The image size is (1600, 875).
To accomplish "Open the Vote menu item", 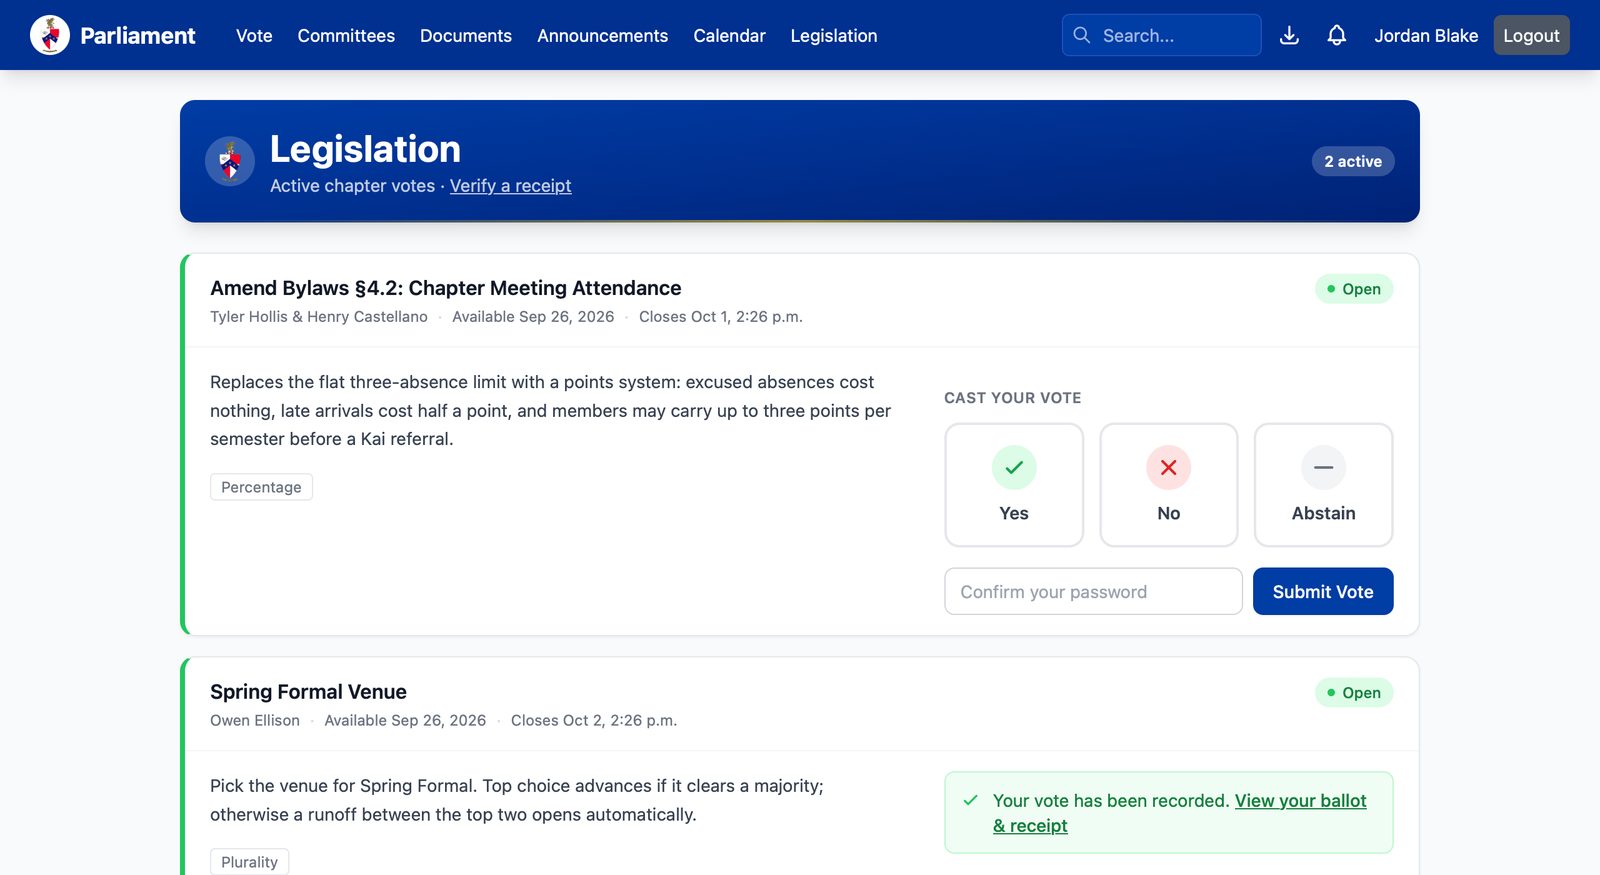I will [254, 35].
